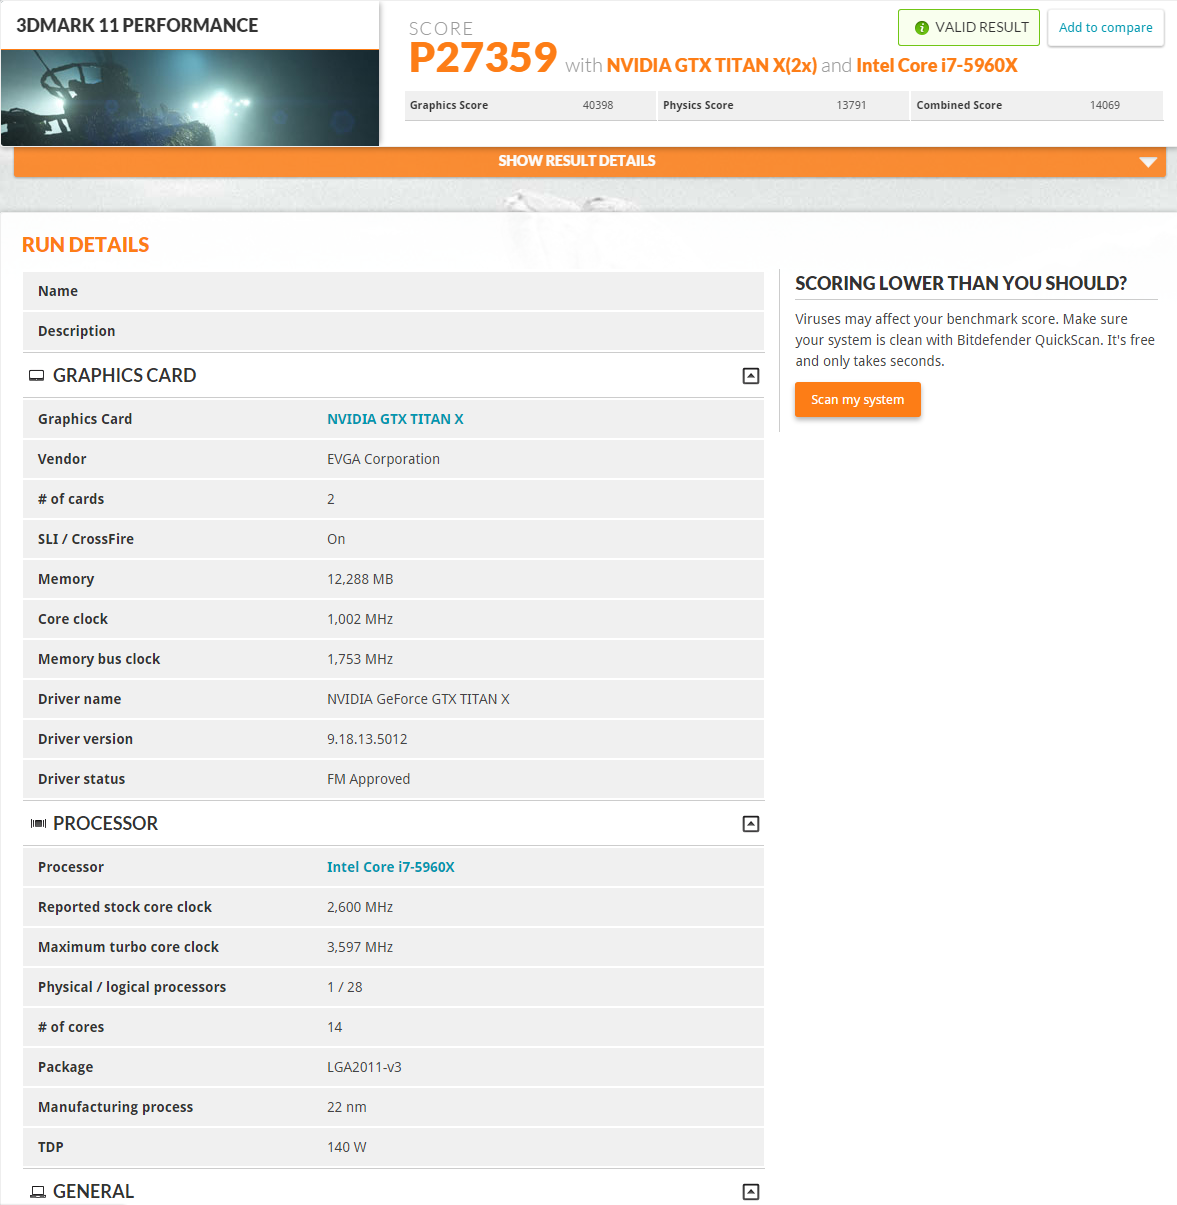
Task: Click the Graphics Card section monitor icon
Action: (37, 375)
